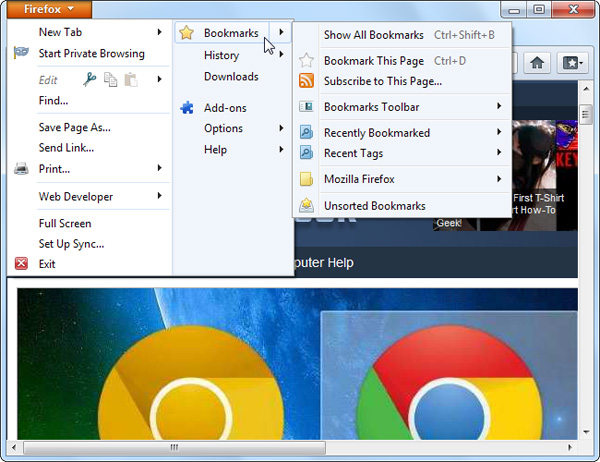Click the Copy icon in Edit row
This screenshot has width=600, height=462.
click(x=111, y=80)
